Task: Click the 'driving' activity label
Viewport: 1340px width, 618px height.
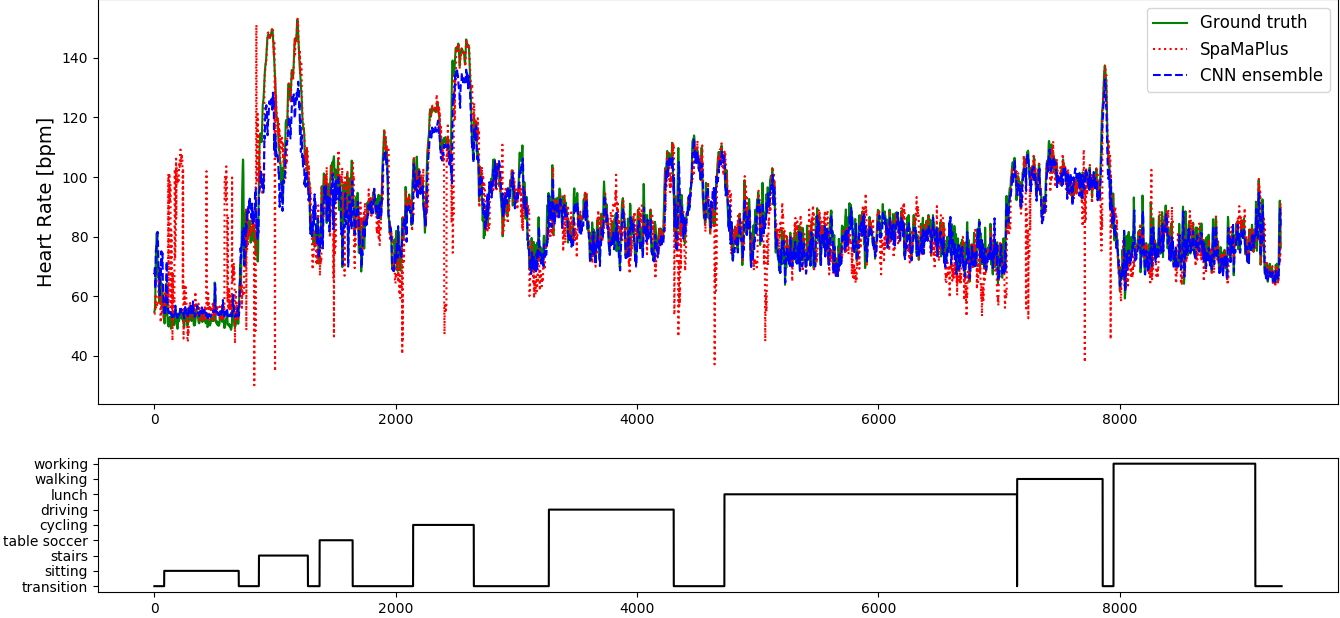Action: coord(65,510)
